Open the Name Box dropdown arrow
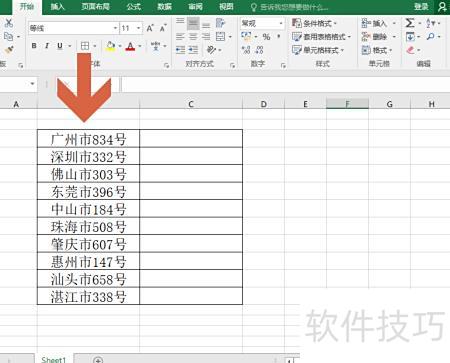 (x=32, y=83)
